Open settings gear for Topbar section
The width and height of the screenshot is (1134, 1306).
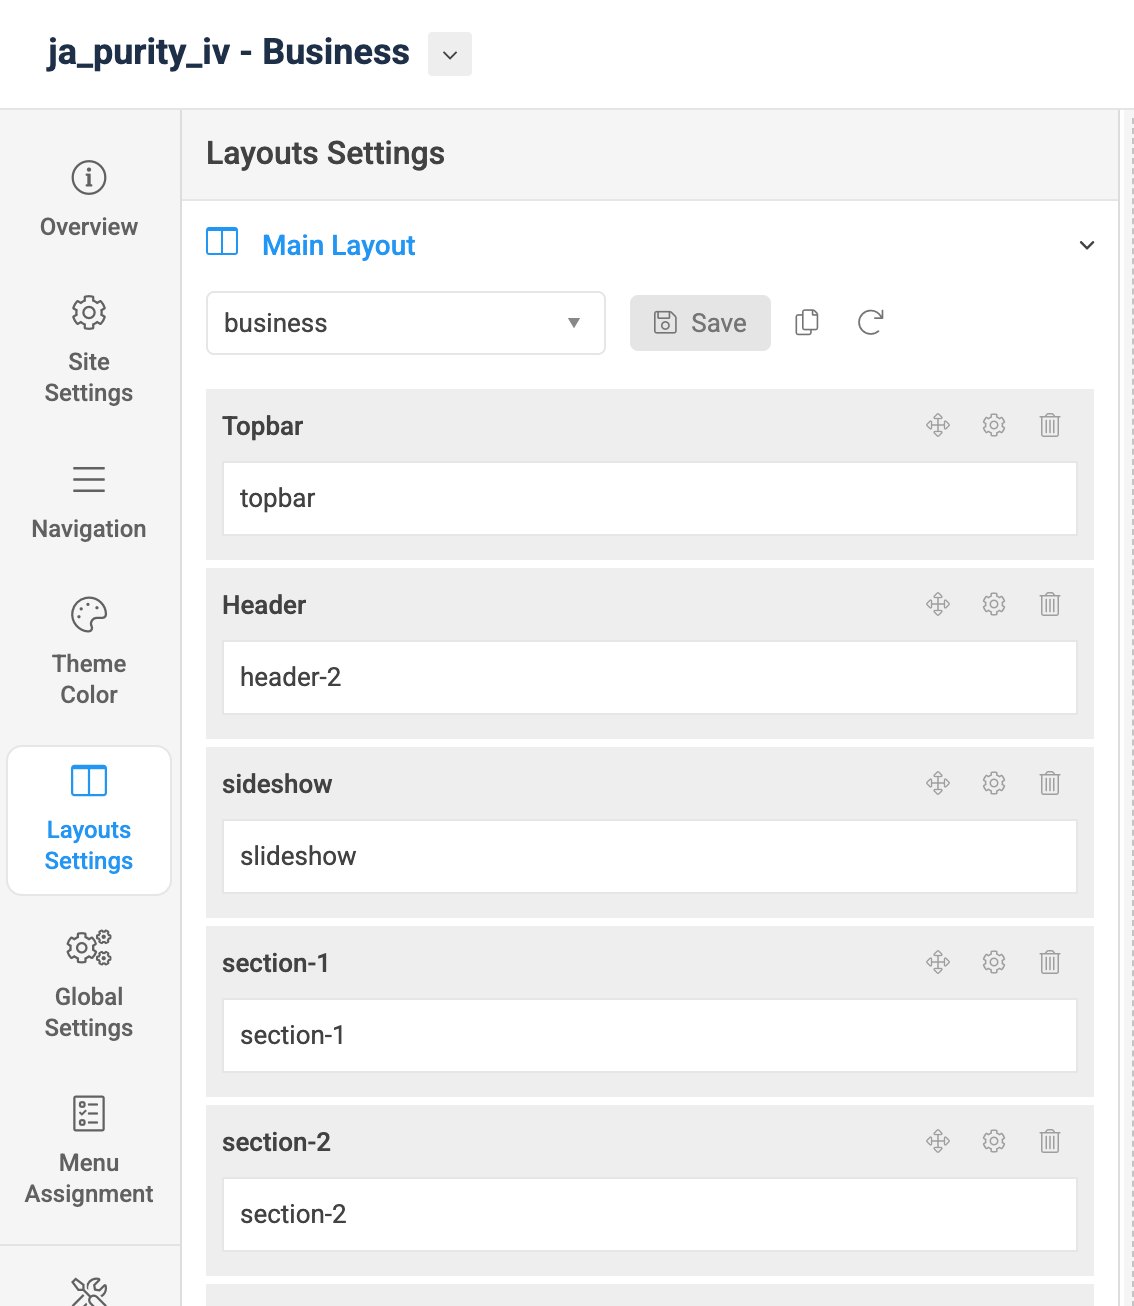[x=994, y=425]
